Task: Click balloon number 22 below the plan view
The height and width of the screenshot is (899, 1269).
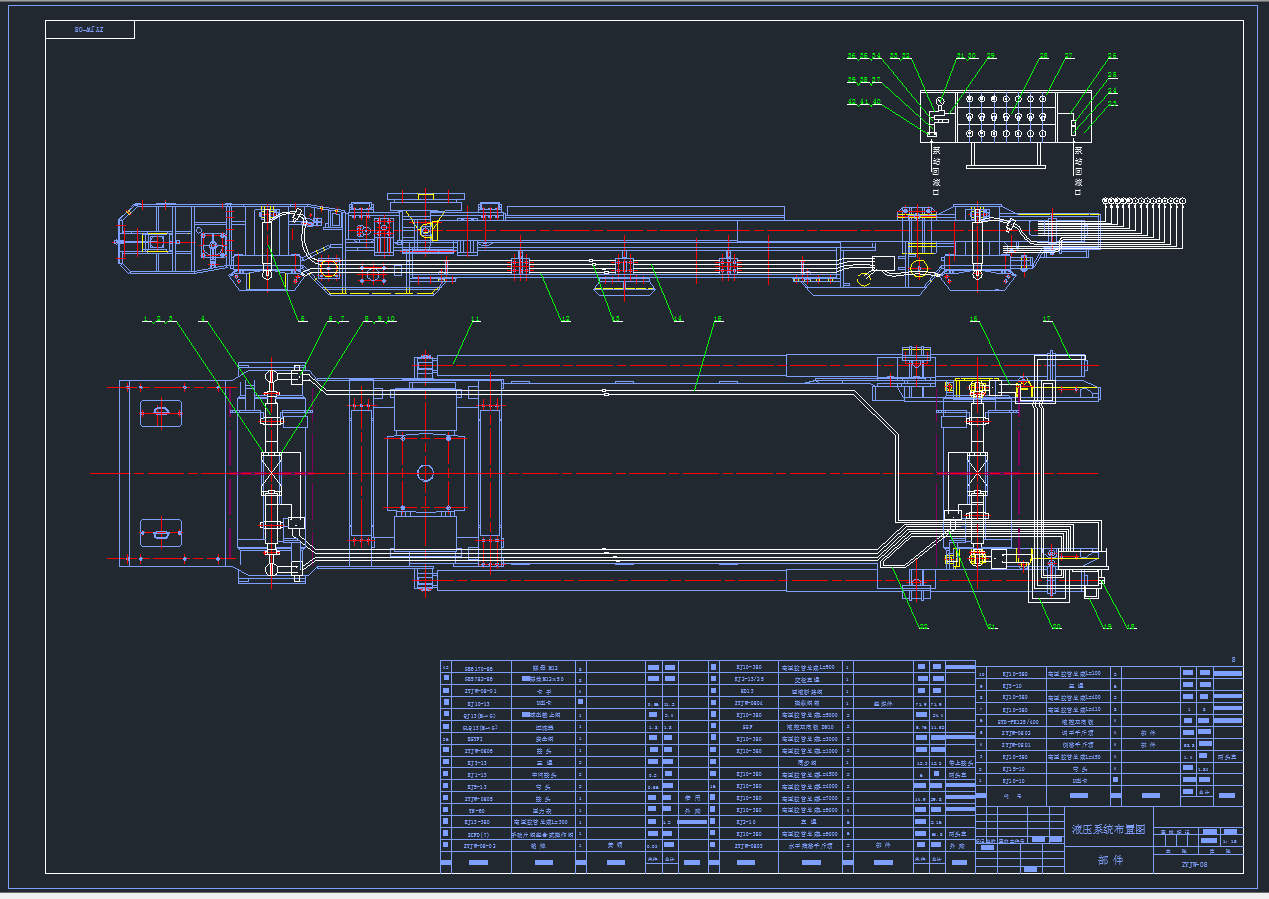Action: coord(923,627)
